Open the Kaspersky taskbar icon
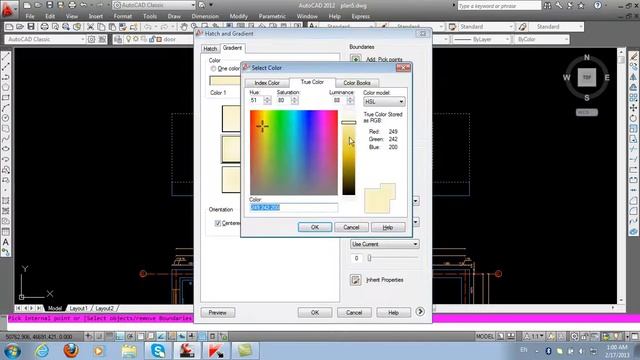 pyautogui.click(x=216, y=351)
